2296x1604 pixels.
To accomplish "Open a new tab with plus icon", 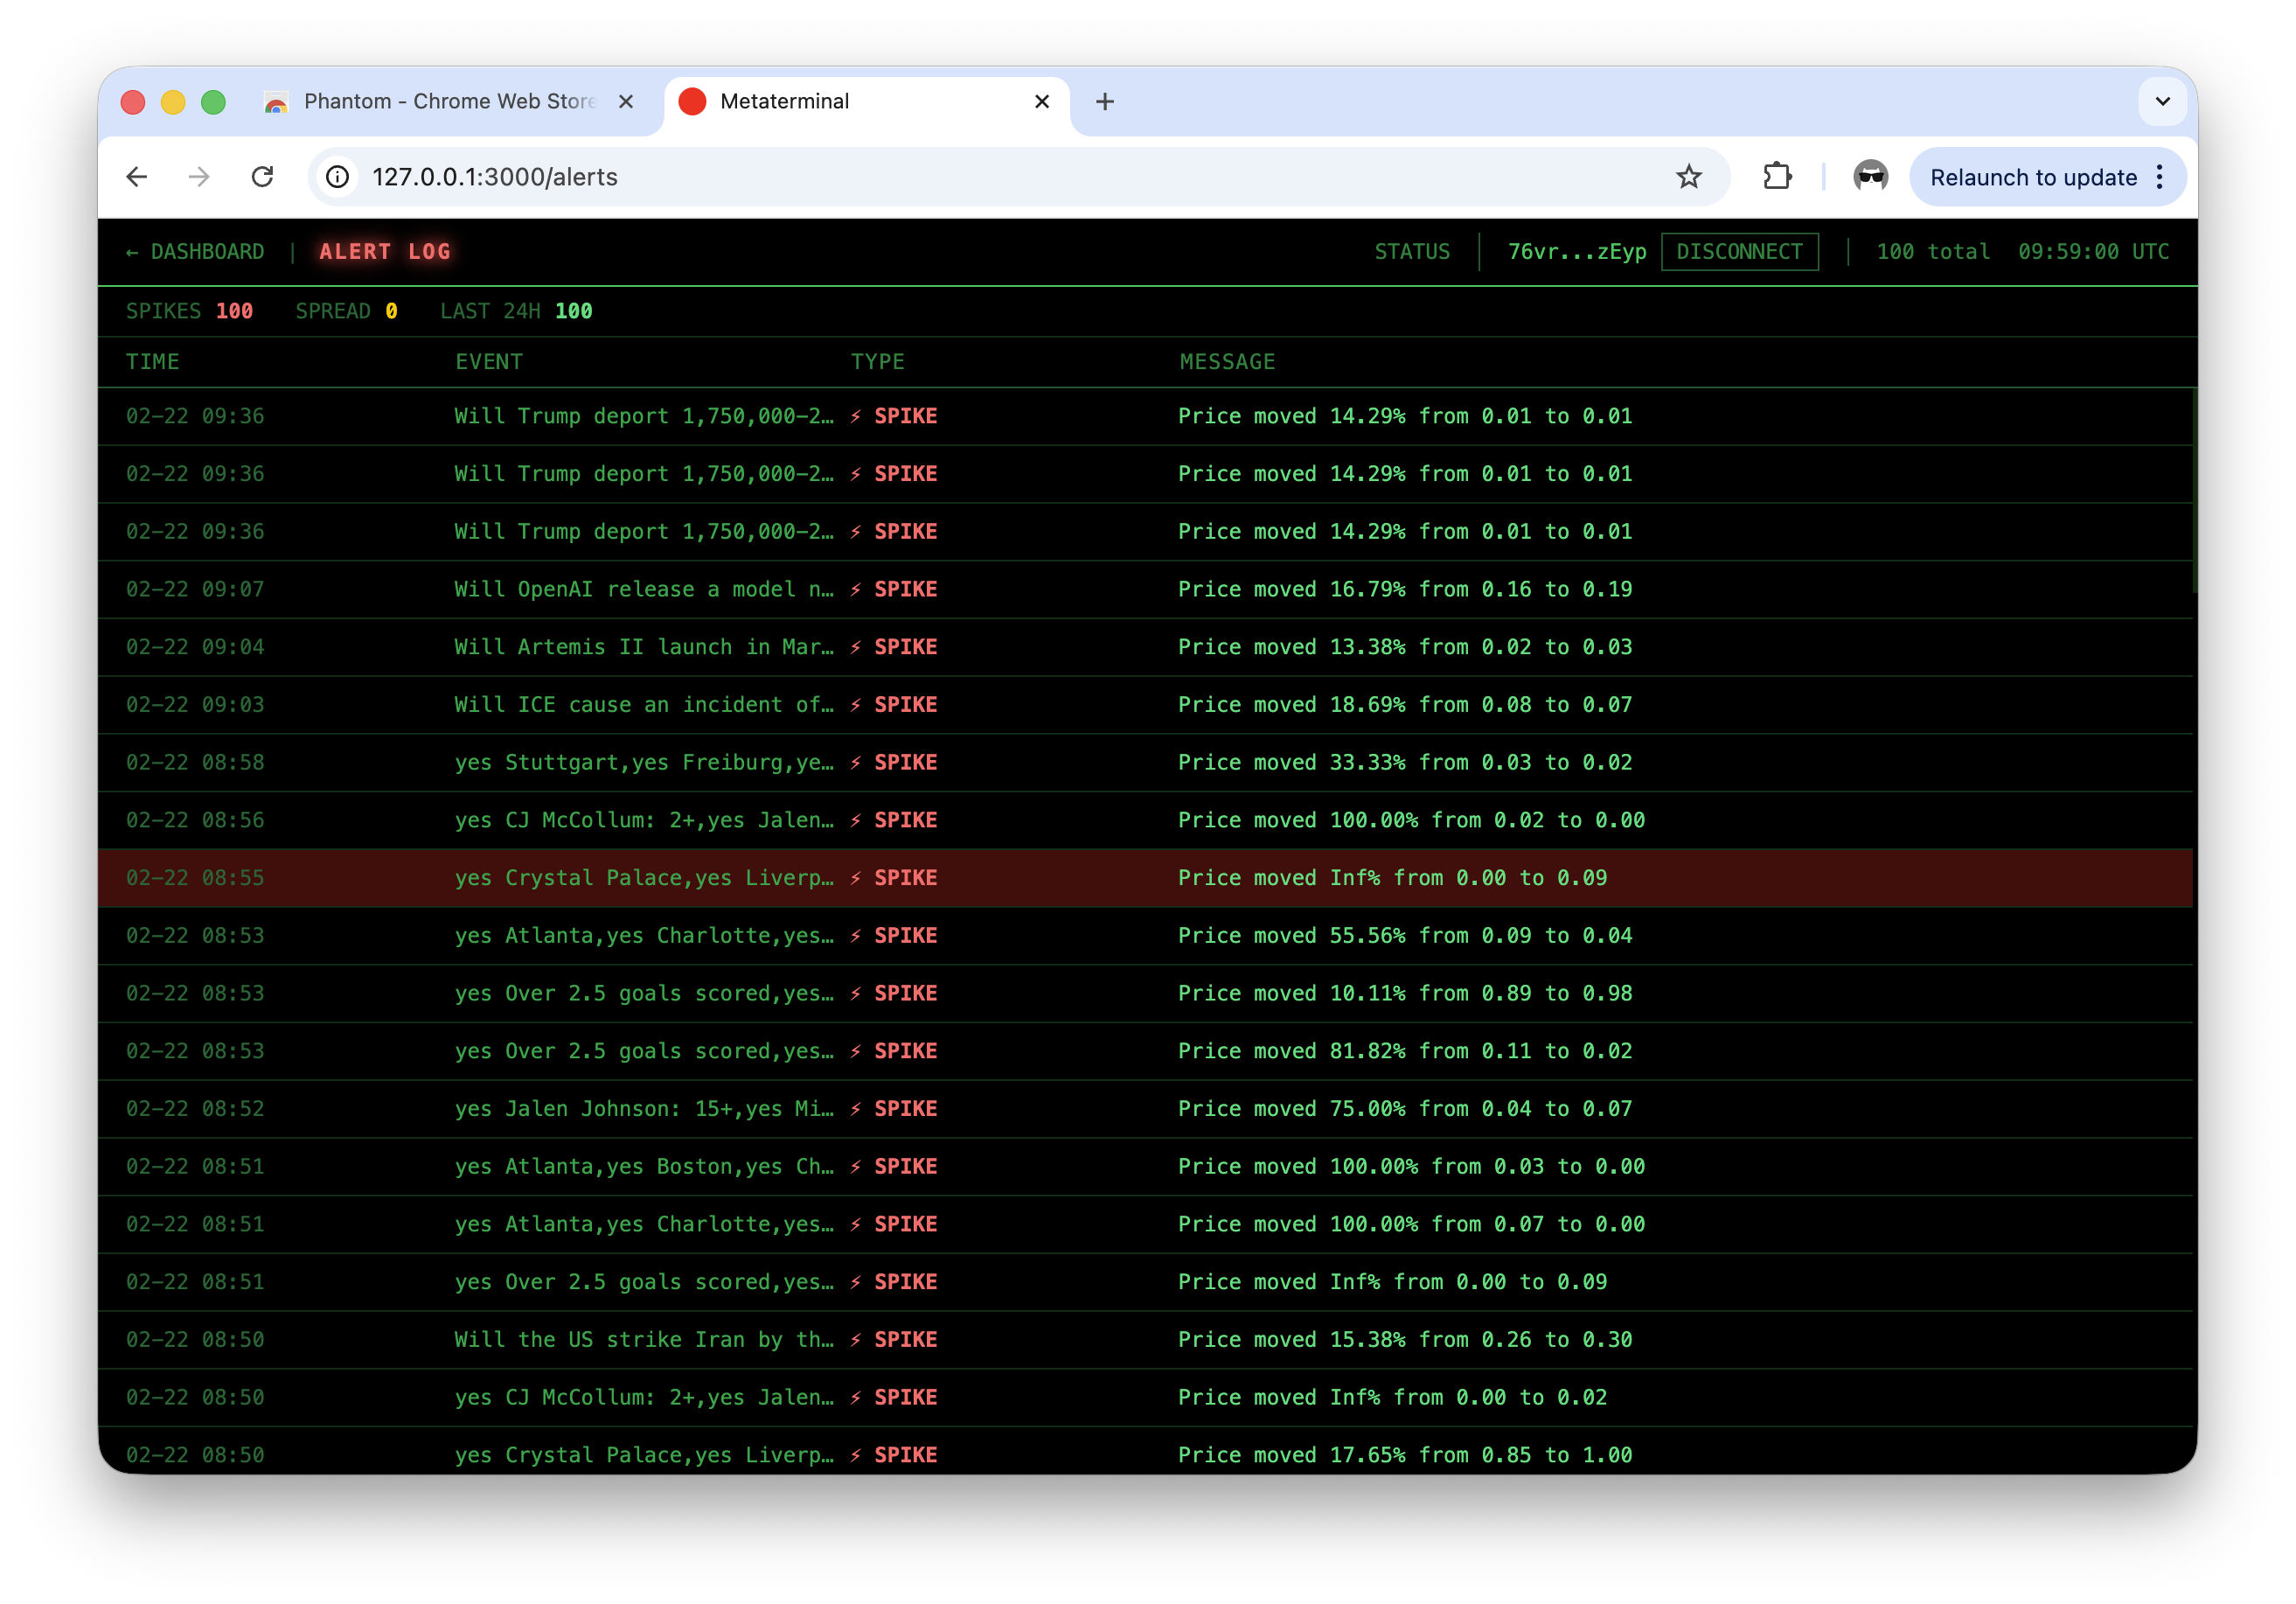I will (x=1104, y=102).
